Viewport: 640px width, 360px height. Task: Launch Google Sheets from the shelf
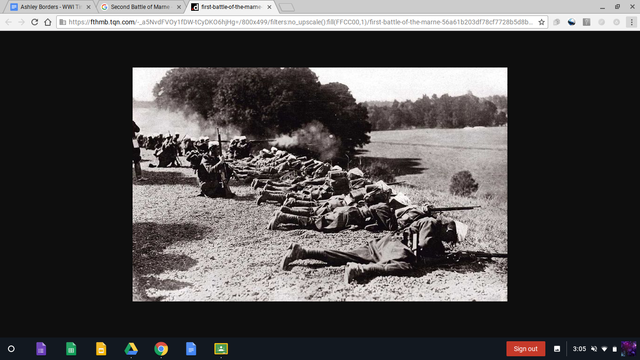coord(71,349)
